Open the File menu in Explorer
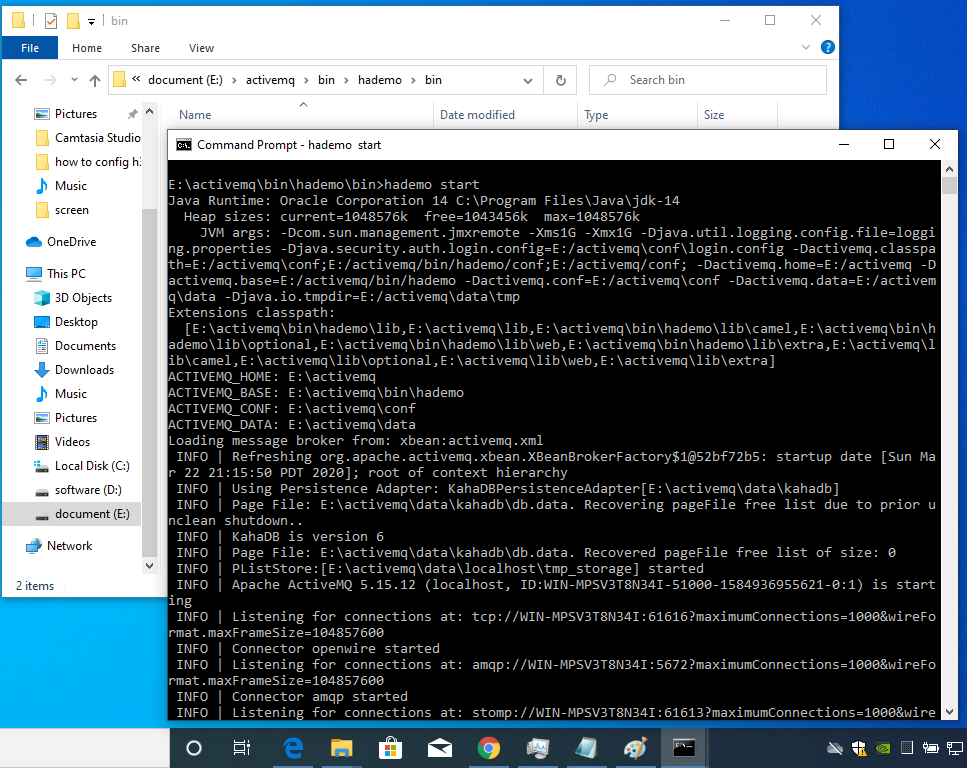This screenshot has width=967, height=768. point(30,48)
